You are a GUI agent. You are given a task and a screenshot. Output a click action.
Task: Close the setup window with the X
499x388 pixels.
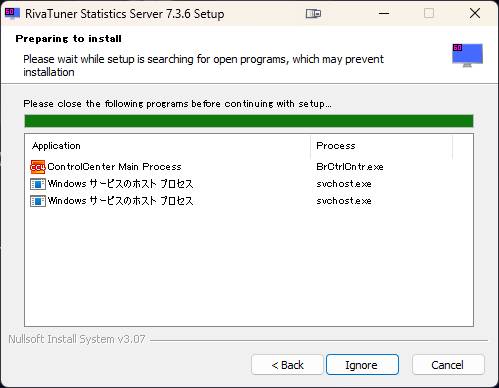click(475, 14)
